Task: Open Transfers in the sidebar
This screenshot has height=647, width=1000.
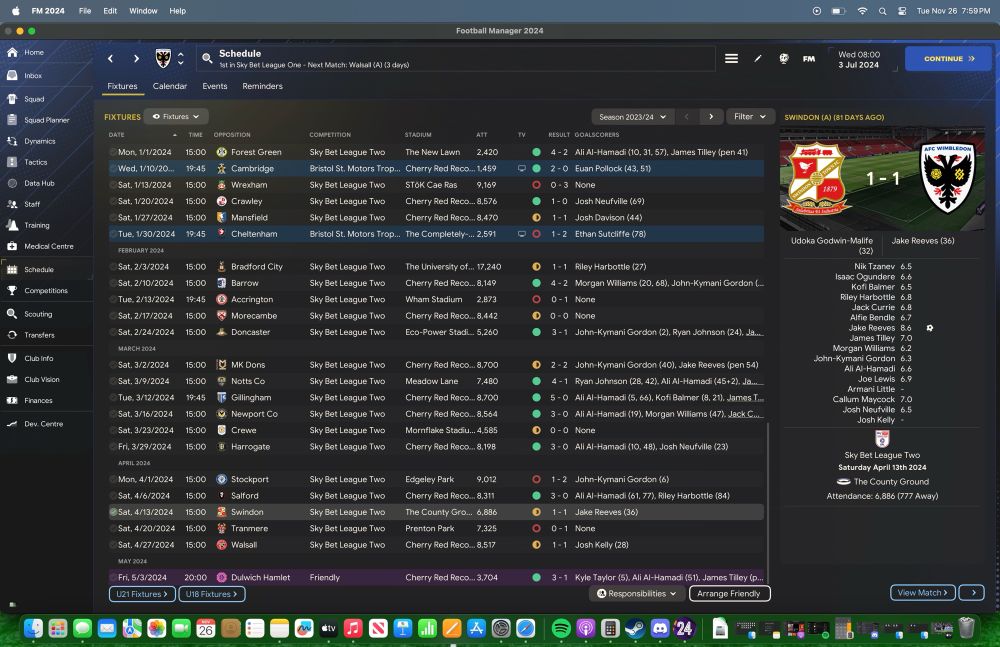Action: pyautogui.click(x=39, y=335)
